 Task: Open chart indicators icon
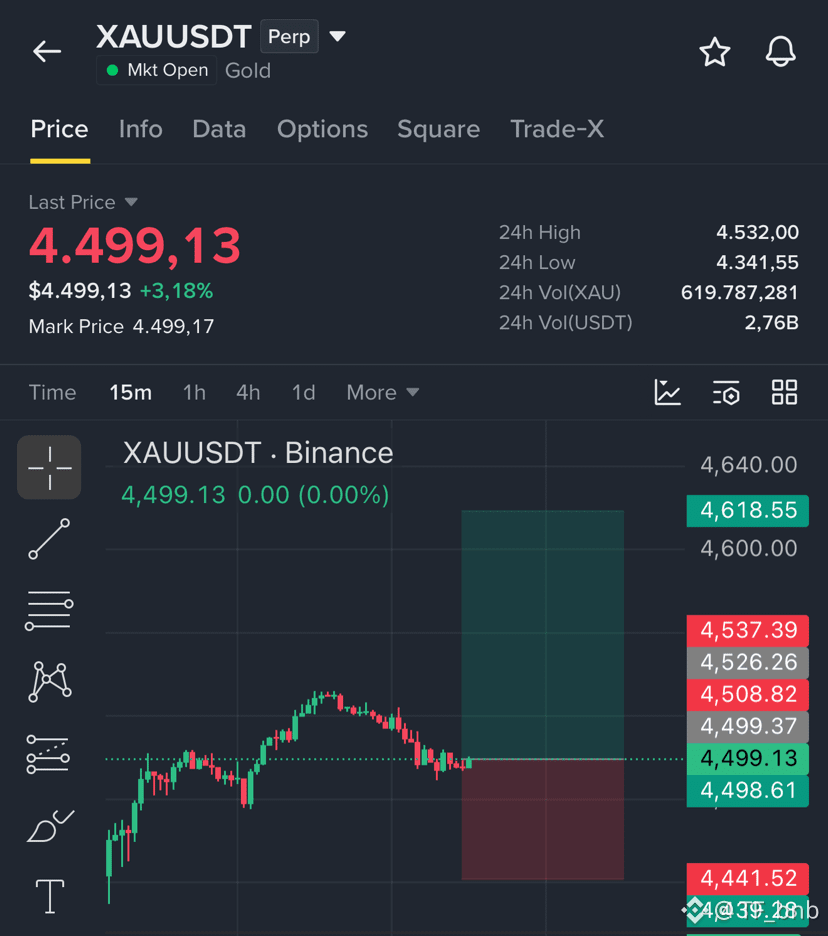tap(667, 392)
